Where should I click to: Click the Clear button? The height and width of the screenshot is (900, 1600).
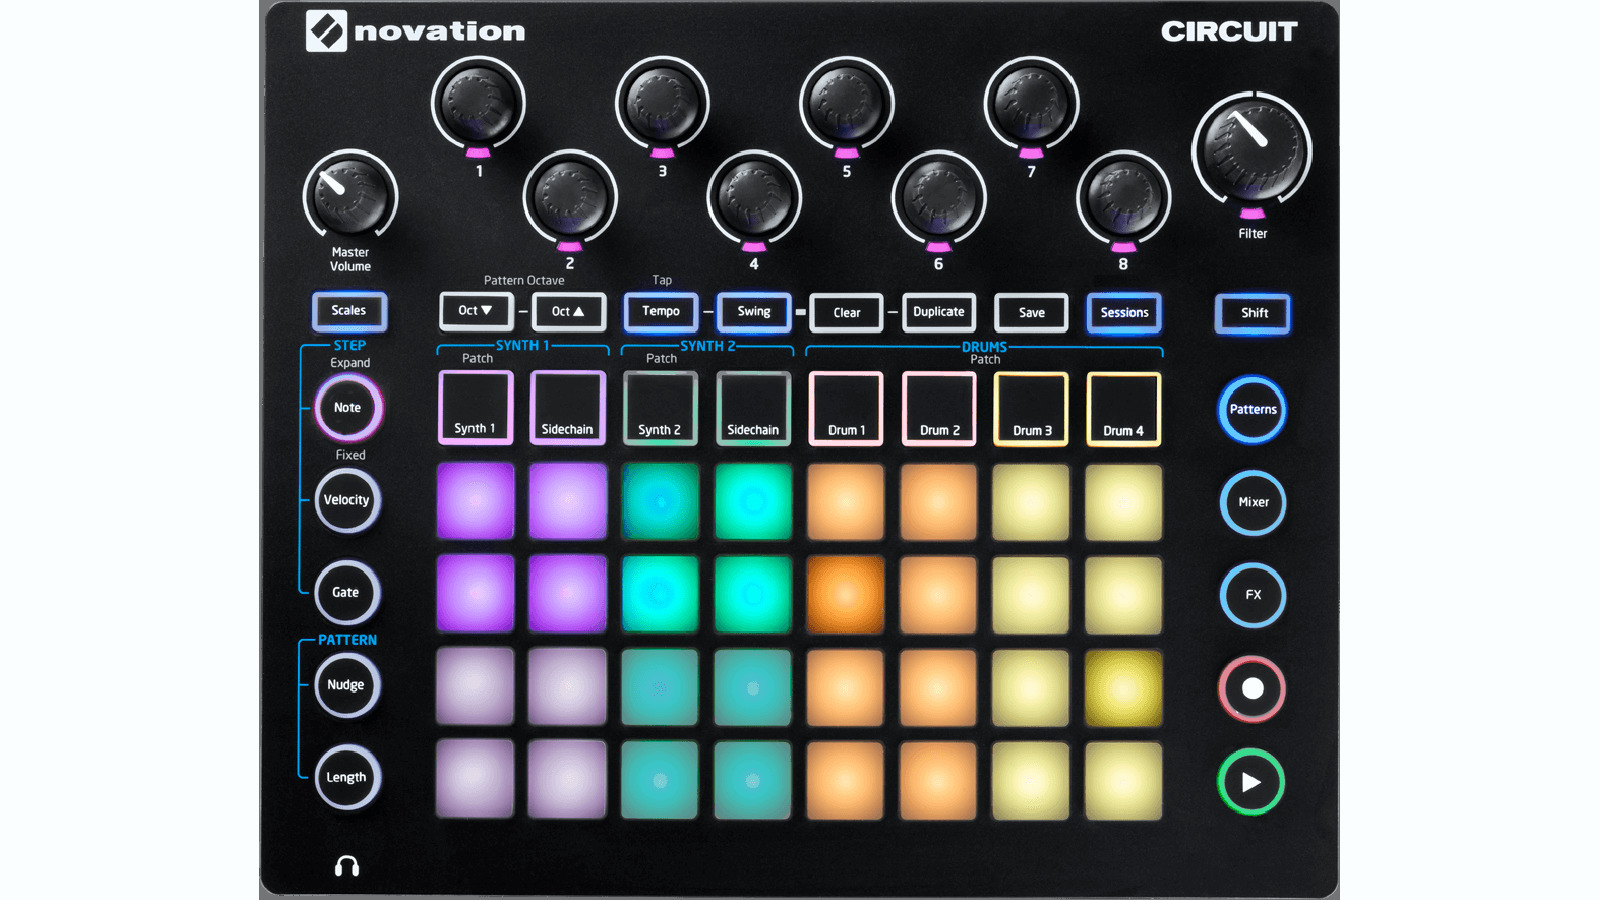click(846, 312)
